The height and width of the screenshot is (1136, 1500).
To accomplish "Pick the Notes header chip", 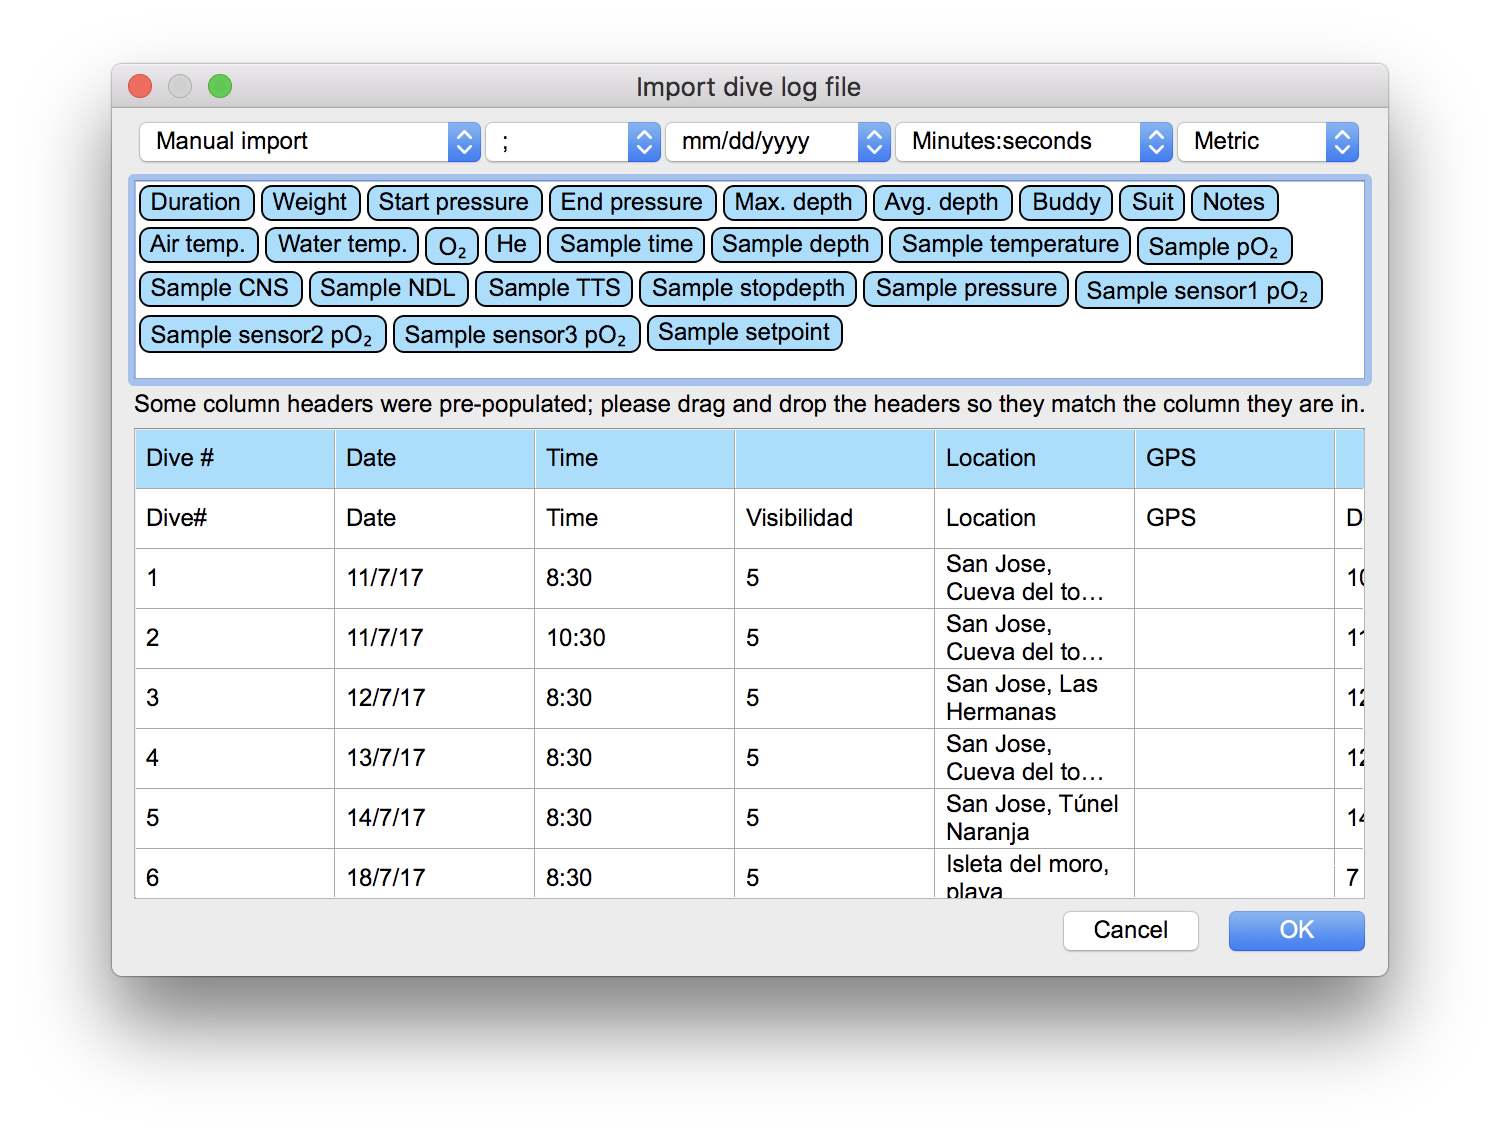I will coord(1233,202).
